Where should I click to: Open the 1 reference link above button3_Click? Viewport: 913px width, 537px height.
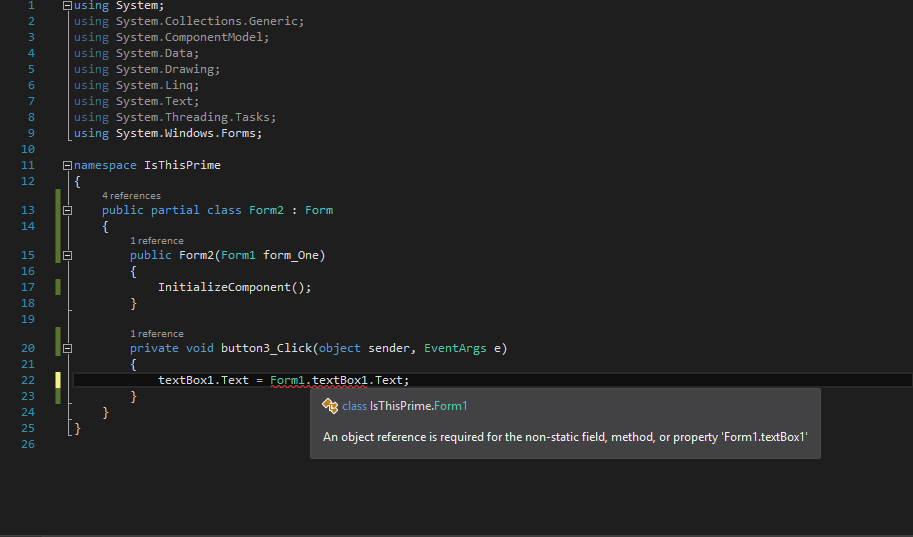click(x=157, y=334)
